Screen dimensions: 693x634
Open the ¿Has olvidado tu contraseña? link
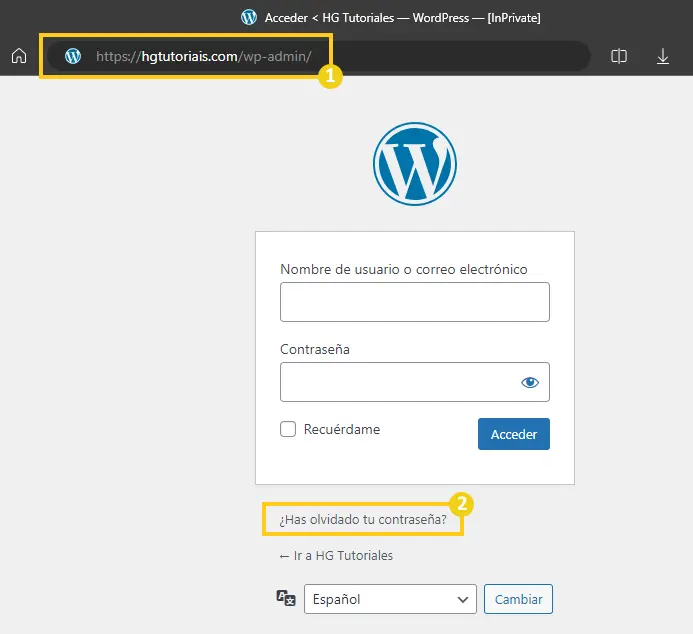point(363,519)
